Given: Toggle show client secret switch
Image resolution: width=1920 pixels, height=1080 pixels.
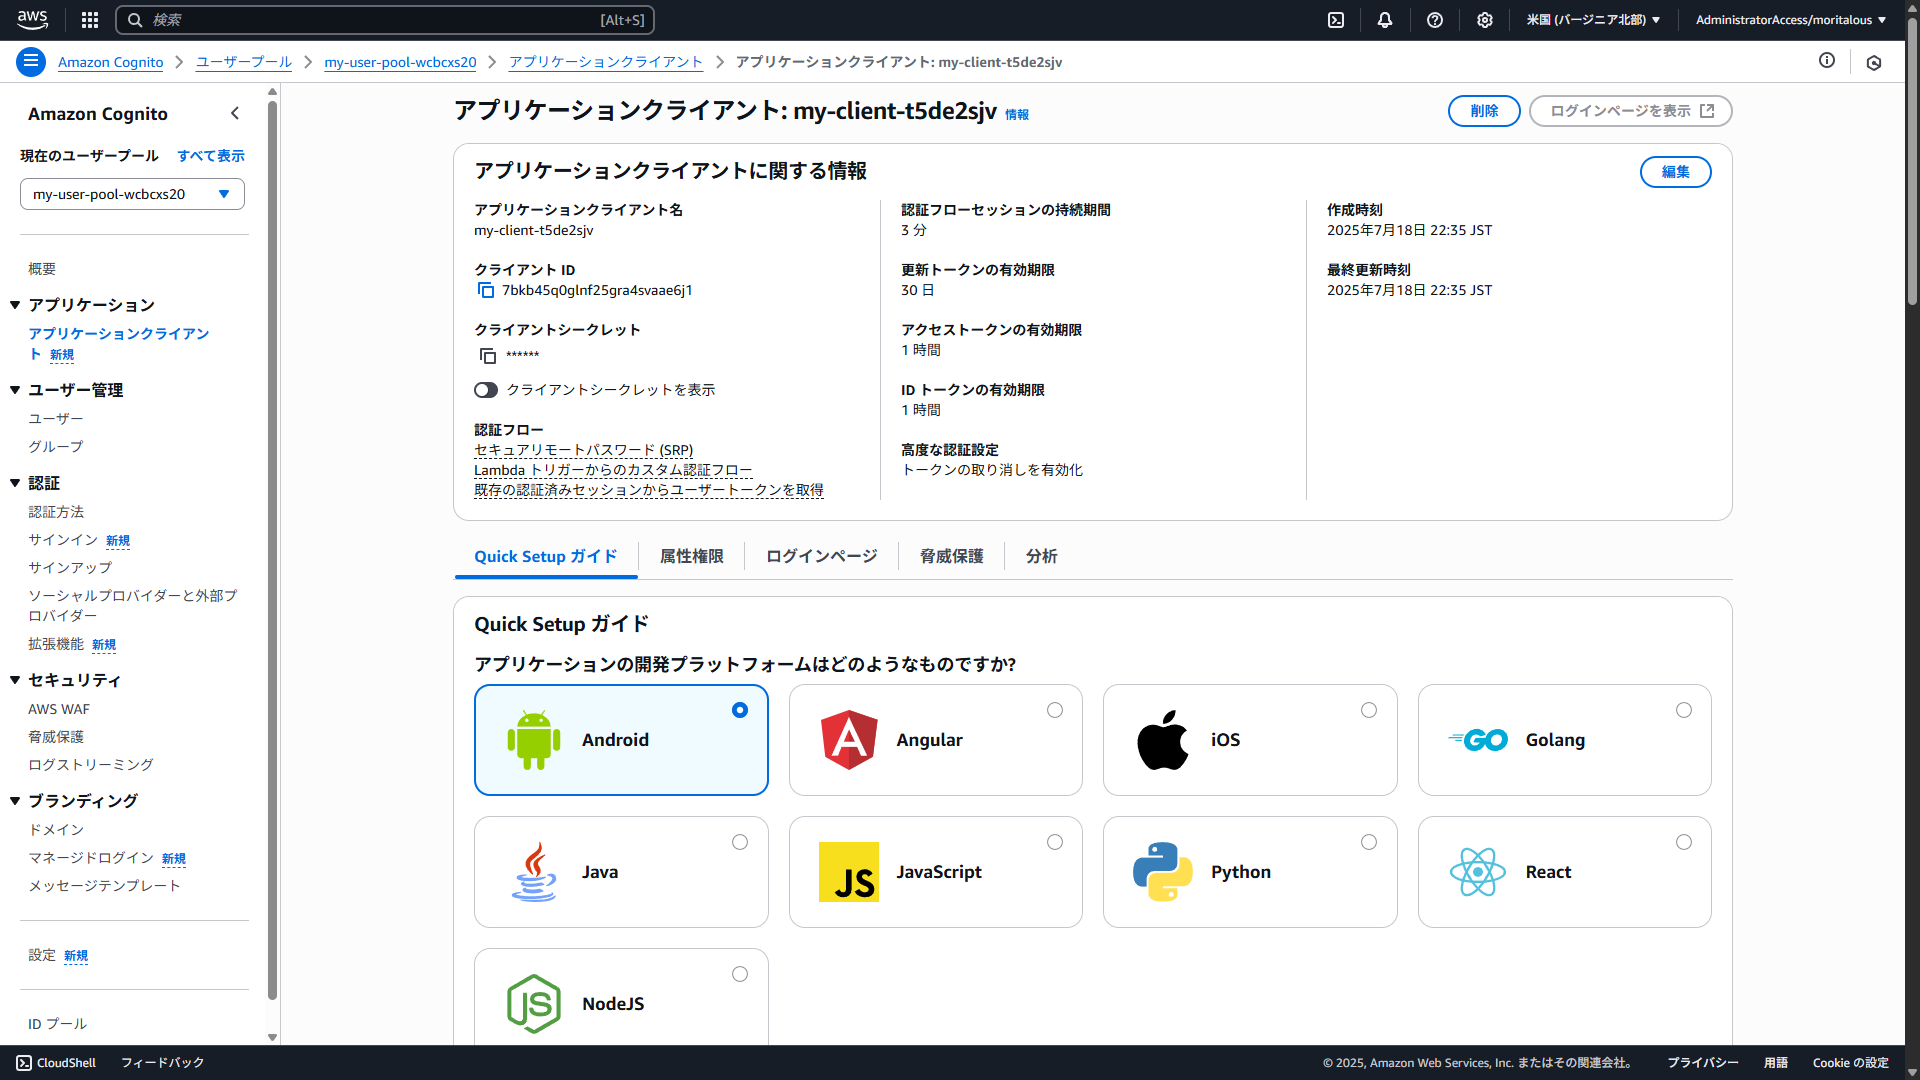Looking at the screenshot, I should tap(486, 390).
